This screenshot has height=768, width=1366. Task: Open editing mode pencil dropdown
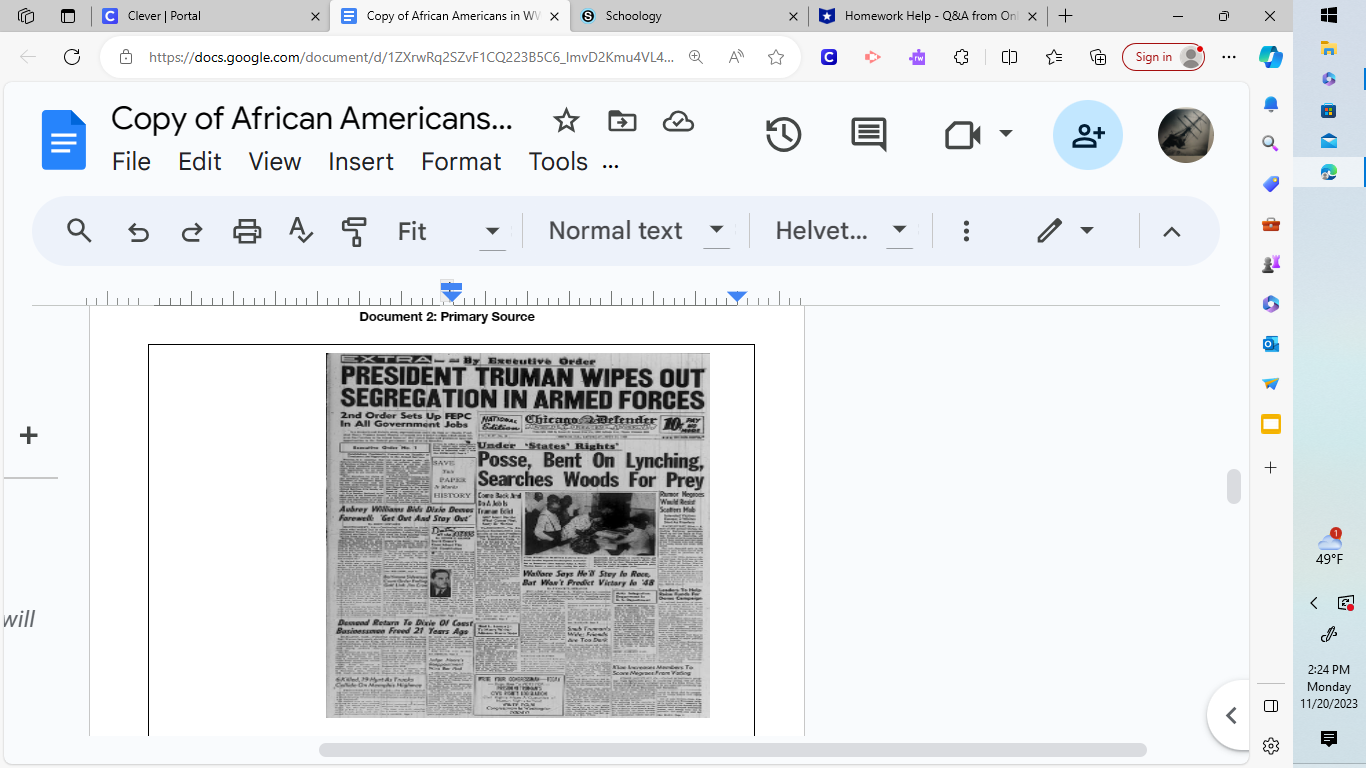point(1065,231)
